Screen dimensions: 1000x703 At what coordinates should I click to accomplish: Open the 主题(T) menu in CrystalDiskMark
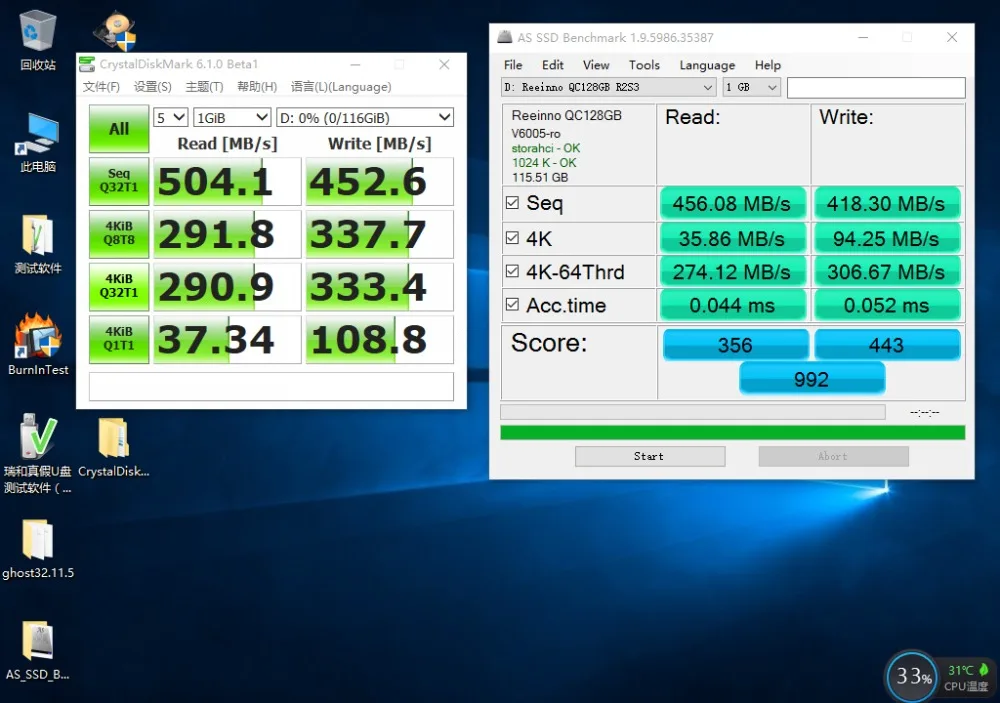pos(204,87)
